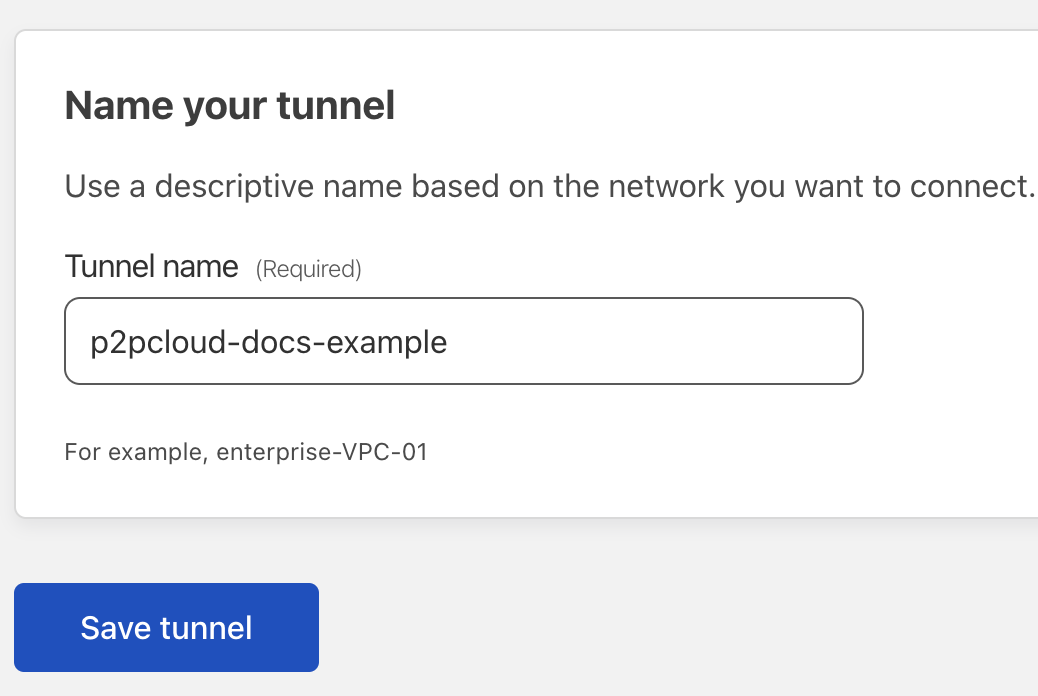This screenshot has height=696, width=1038.
Task: Click the "Name your tunnel" heading
Action: 230,106
